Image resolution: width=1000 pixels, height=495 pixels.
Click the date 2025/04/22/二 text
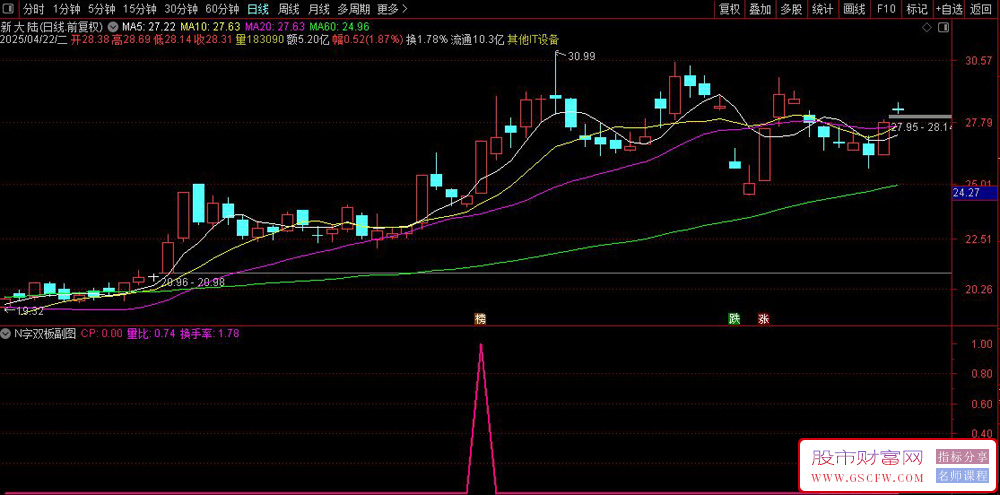pyautogui.click(x=34, y=40)
